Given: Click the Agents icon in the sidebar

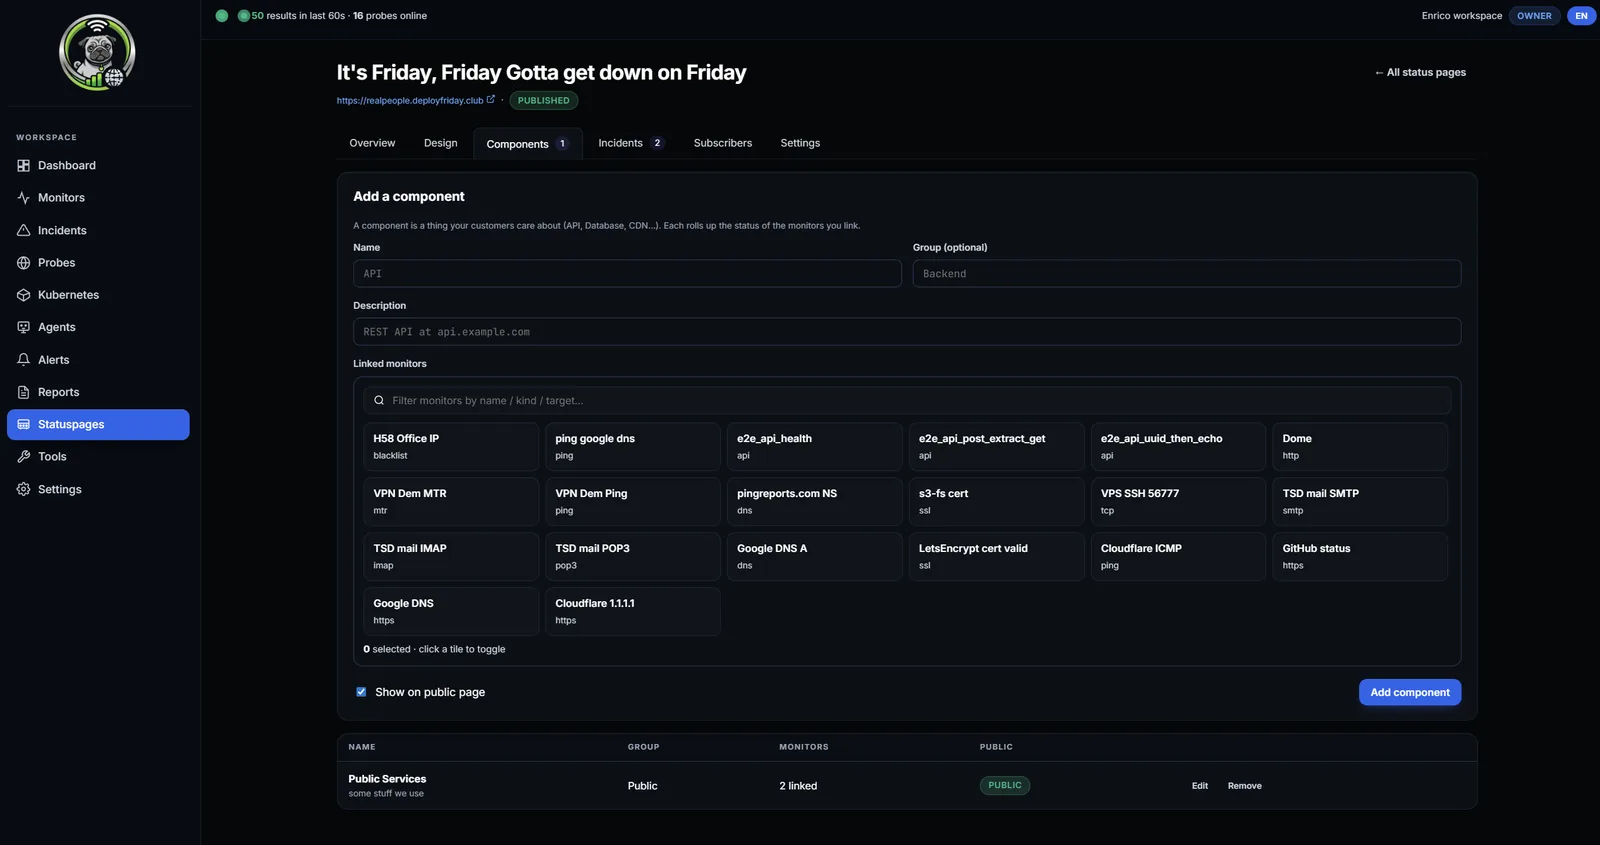Looking at the screenshot, I should [x=23, y=327].
